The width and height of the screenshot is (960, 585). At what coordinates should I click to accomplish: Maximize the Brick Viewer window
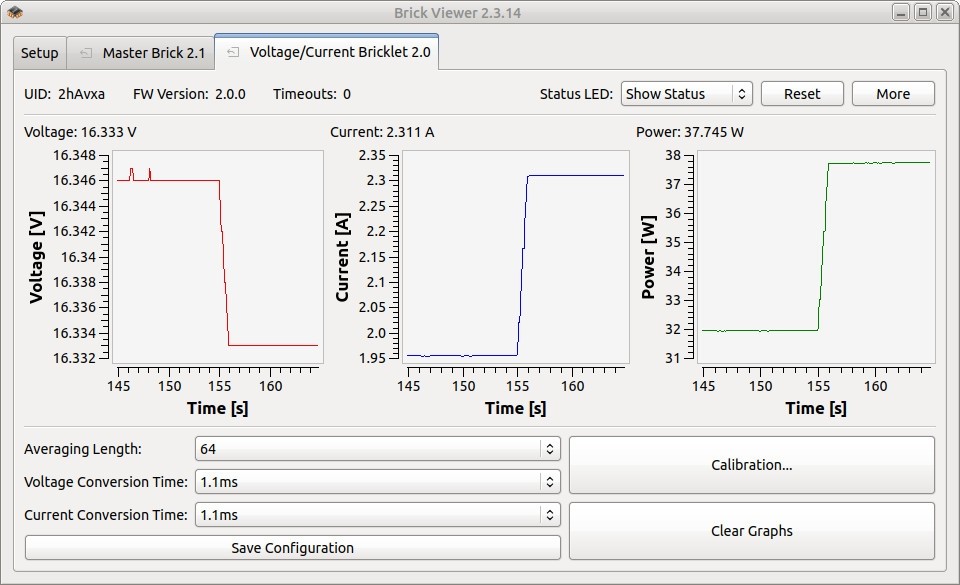click(x=923, y=12)
